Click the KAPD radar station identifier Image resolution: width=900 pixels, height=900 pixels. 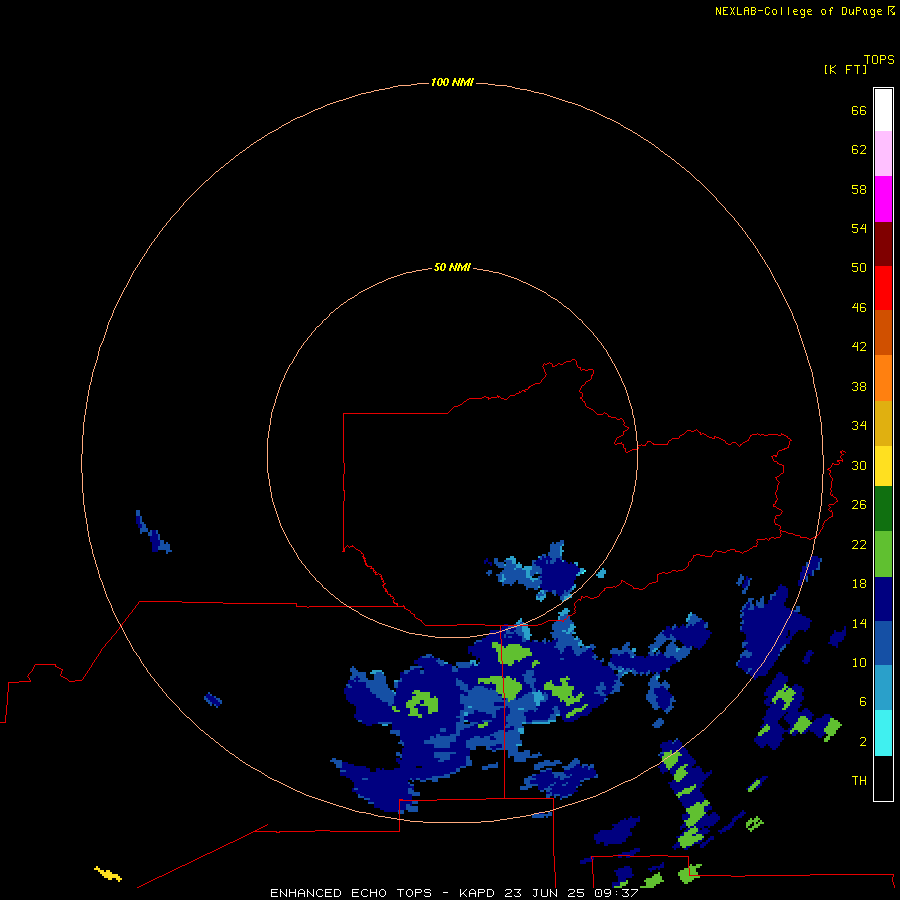pos(476,893)
